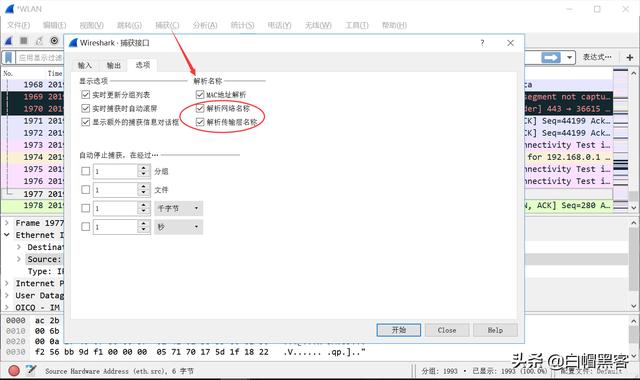Image resolution: width=640 pixels, height=380 pixels.
Task: Click the 千字节 value input field
Action: [116, 208]
